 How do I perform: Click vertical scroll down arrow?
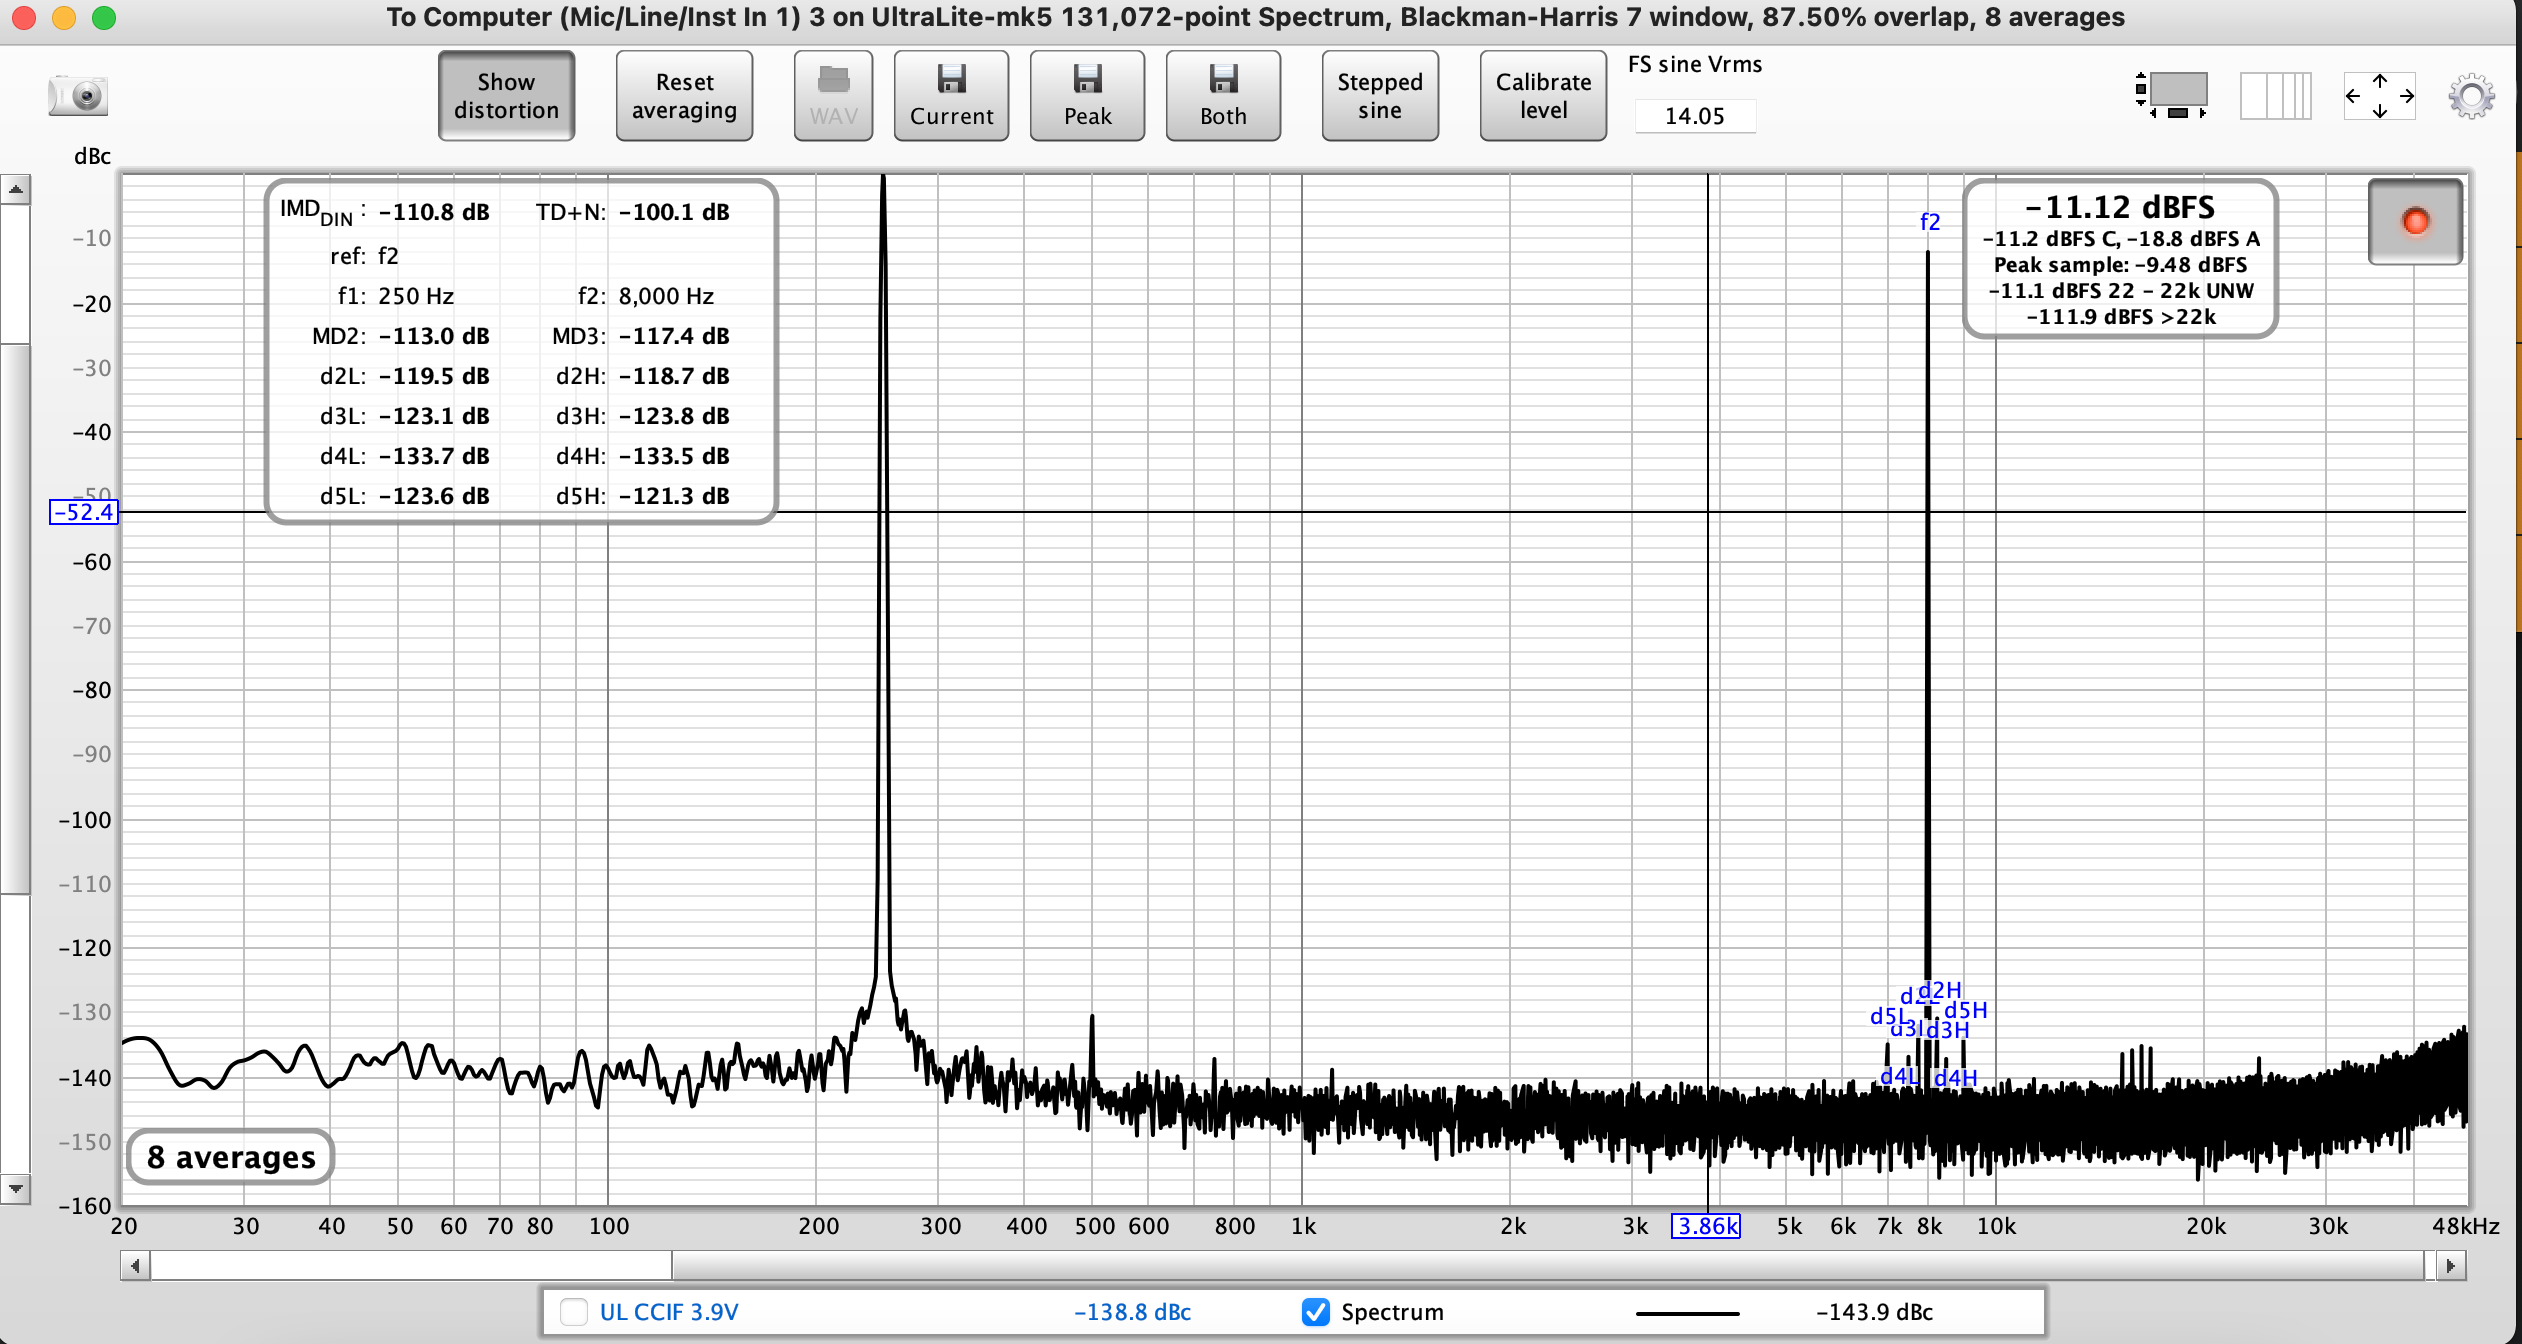15,1189
